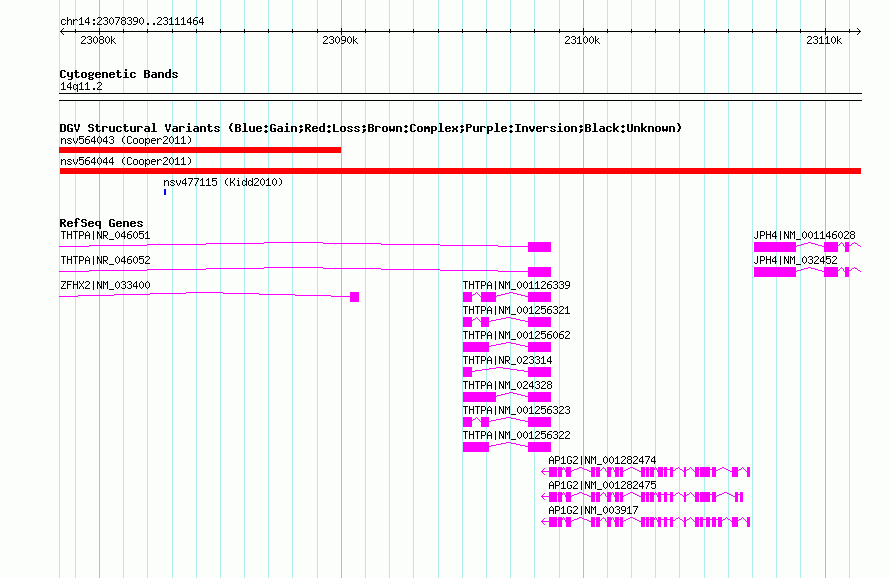Click the 23080k ruler tick label
Screen dimensions: 890x578
click(98, 40)
